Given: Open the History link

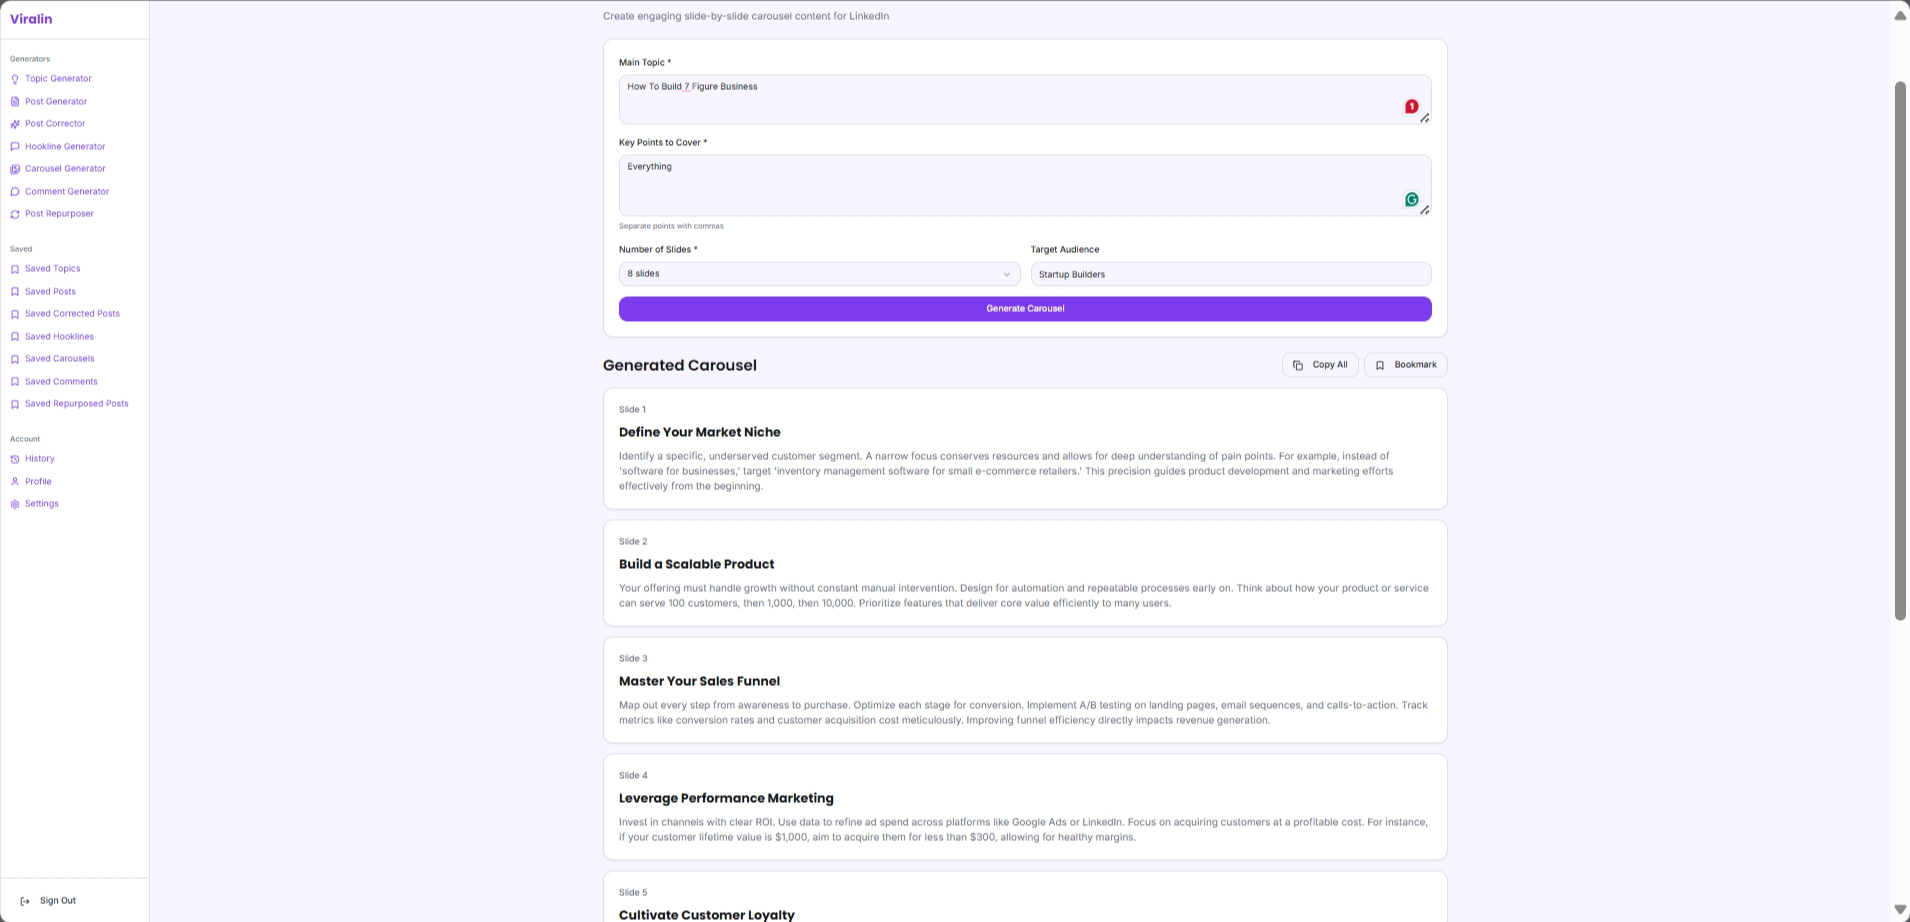Looking at the screenshot, I should click(40, 459).
